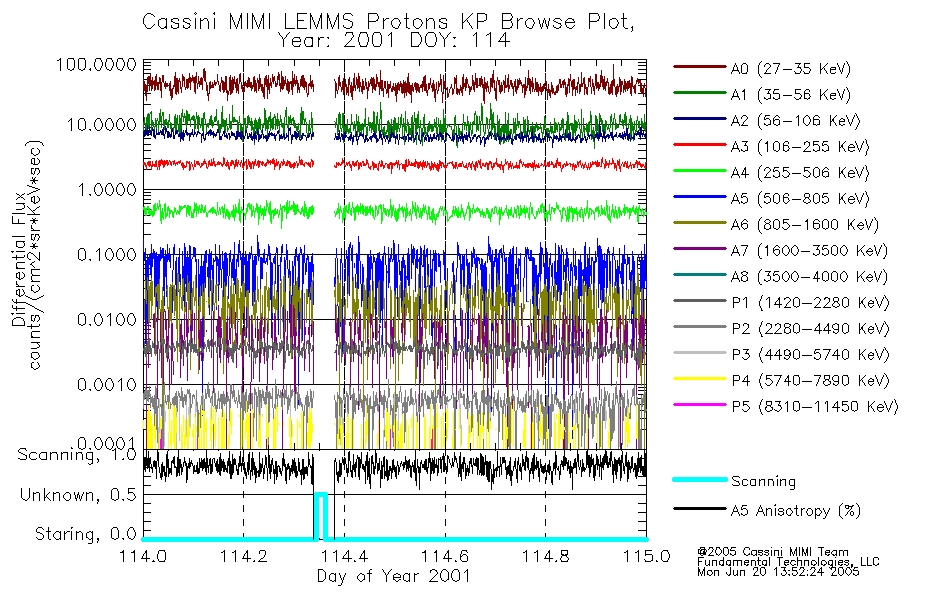Click the Year: 2001 DOY: 114 subtitle

(394, 41)
